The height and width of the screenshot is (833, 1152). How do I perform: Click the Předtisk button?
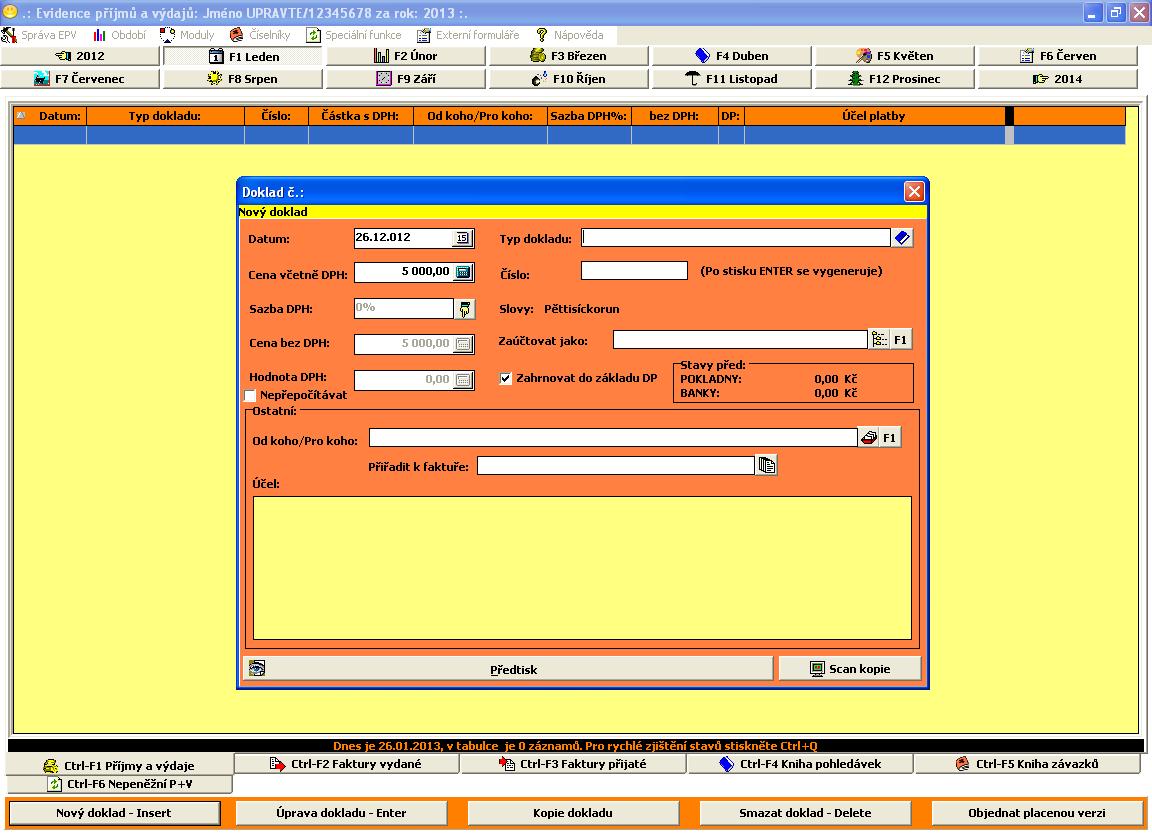508,669
